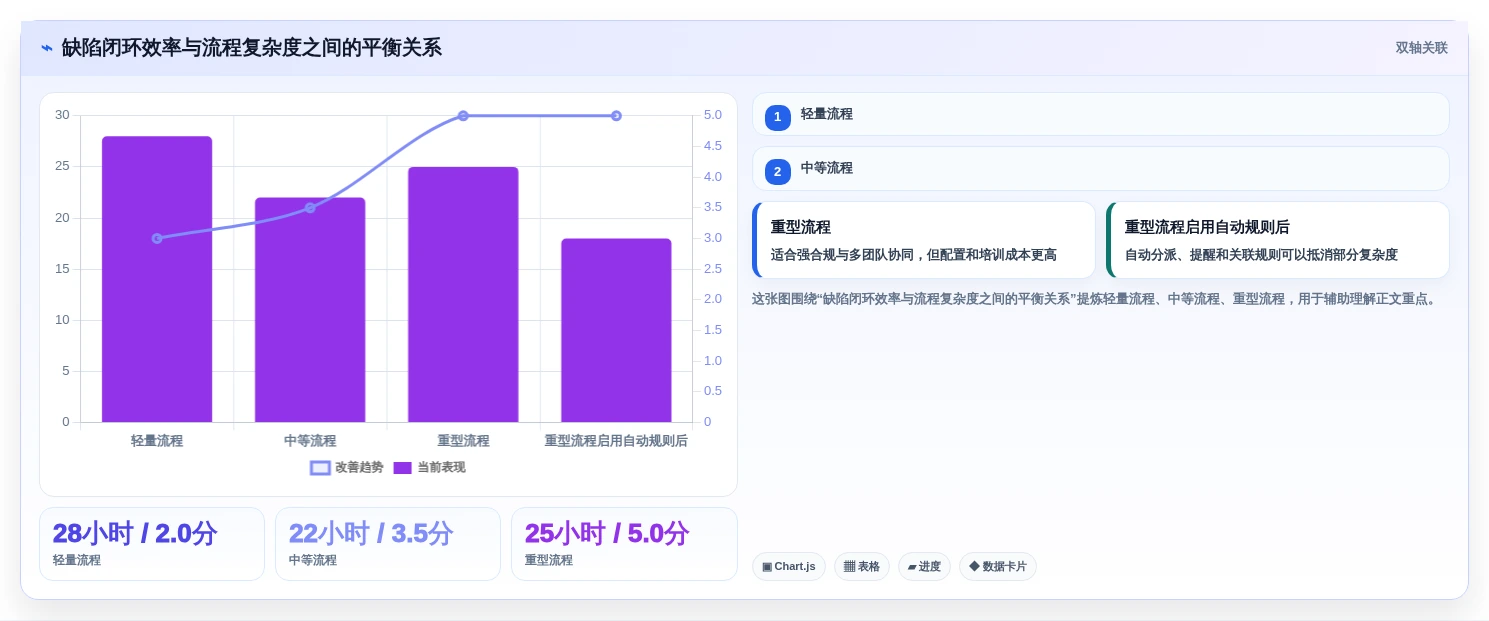Click the Chart.js tag chip

pyautogui.click(x=789, y=566)
